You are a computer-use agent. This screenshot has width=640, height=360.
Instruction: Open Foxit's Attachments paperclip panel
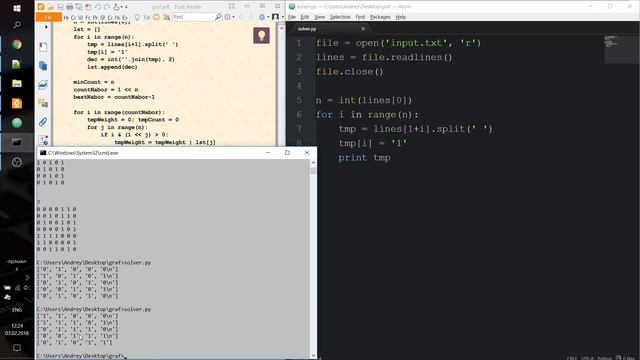pos(43,122)
